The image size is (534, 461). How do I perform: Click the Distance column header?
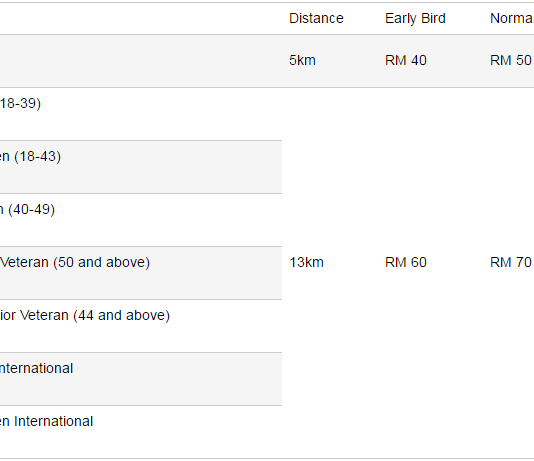click(x=316, y=18)
